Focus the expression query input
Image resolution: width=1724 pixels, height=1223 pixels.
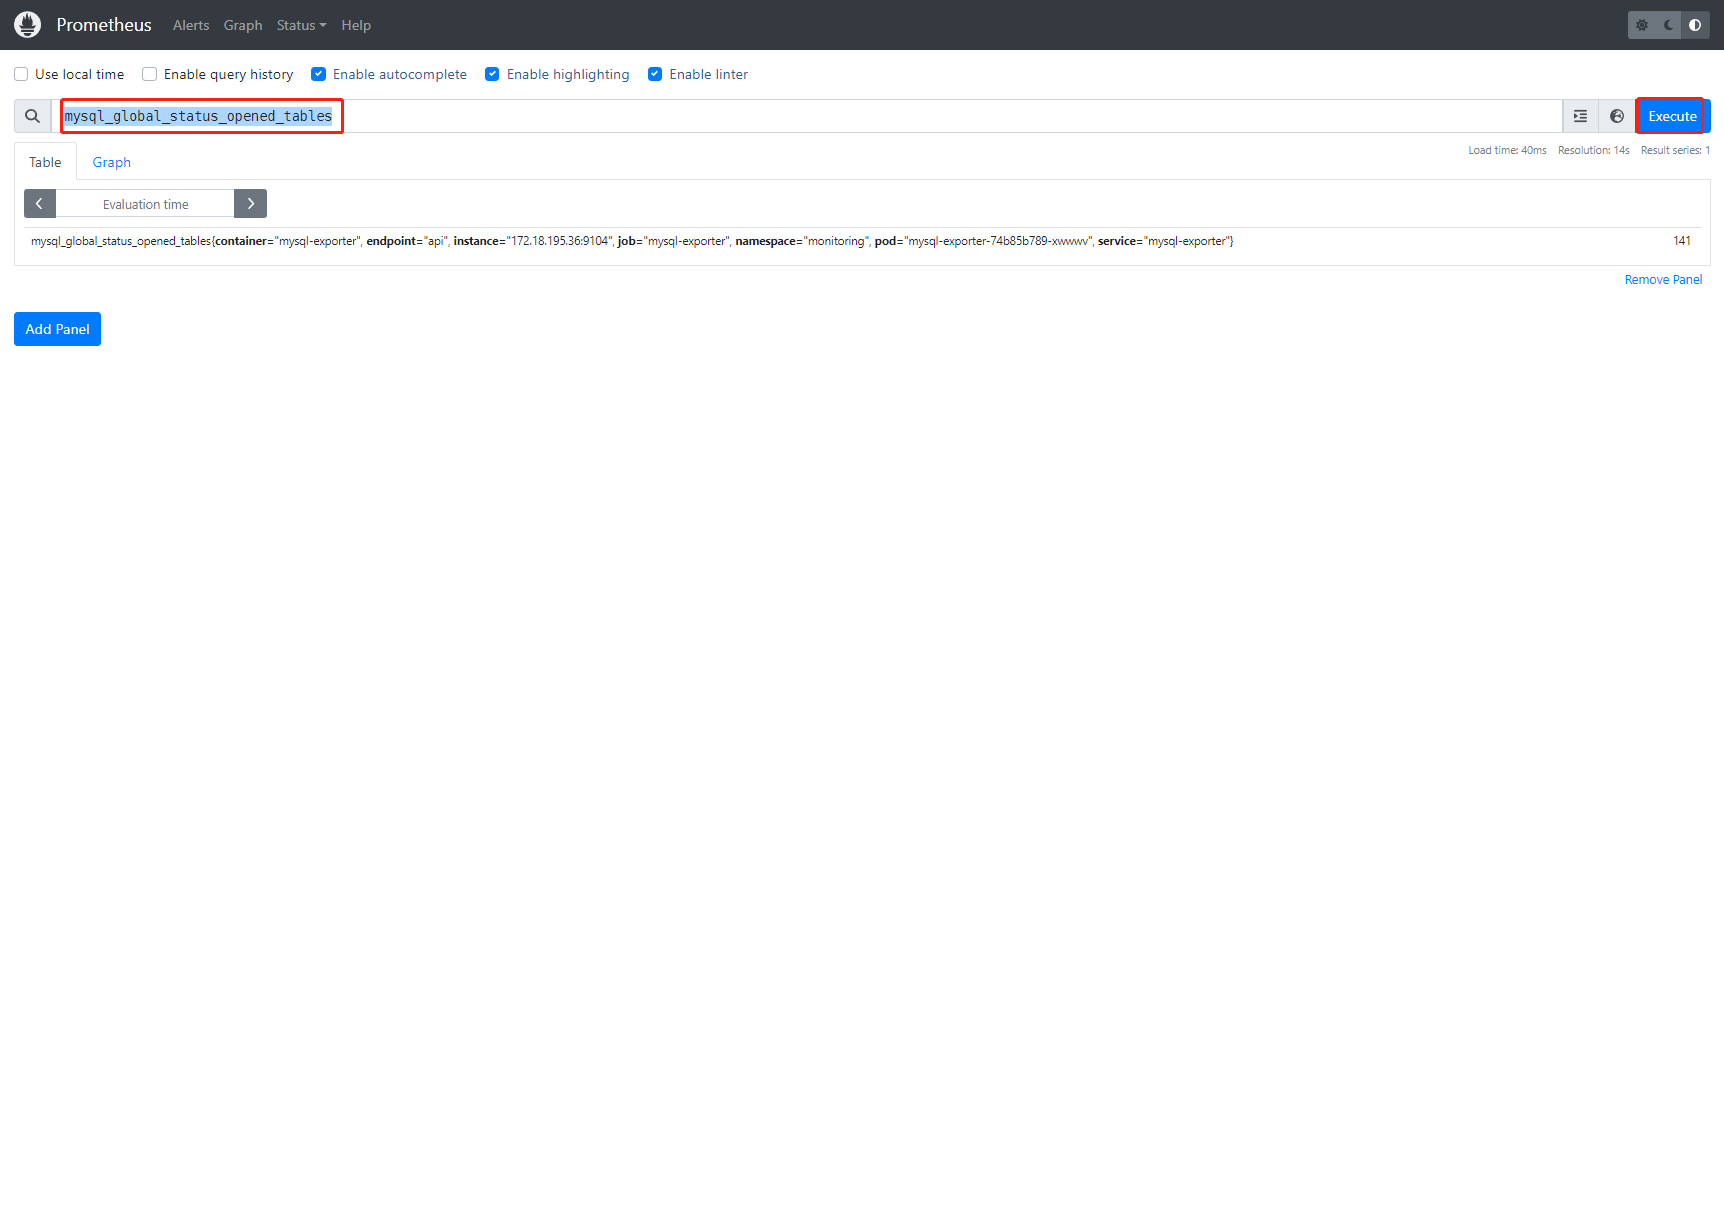[x=808, y=116]
